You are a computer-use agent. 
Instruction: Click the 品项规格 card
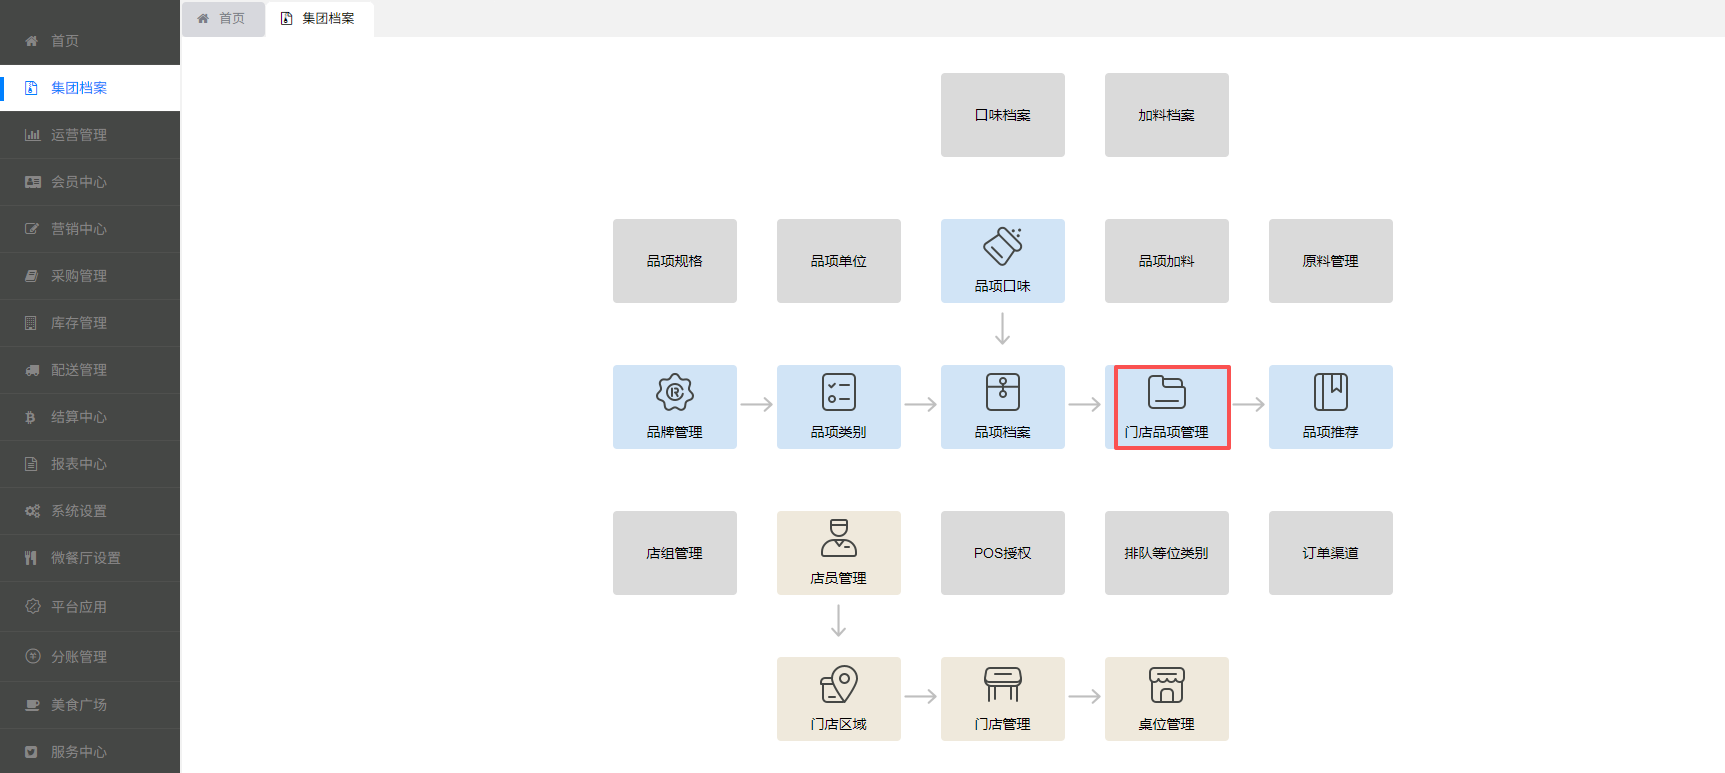point(675,261)
